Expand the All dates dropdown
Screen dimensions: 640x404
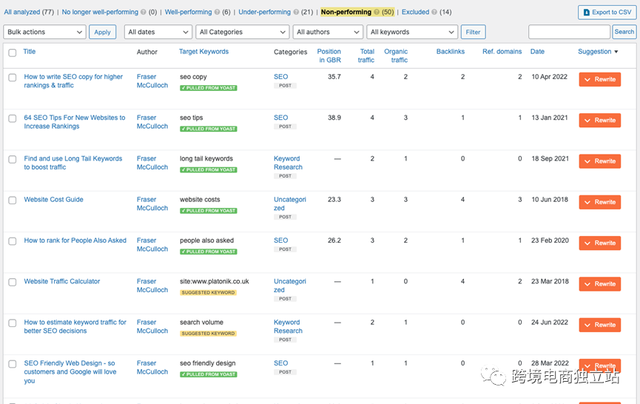coord(157,32)
